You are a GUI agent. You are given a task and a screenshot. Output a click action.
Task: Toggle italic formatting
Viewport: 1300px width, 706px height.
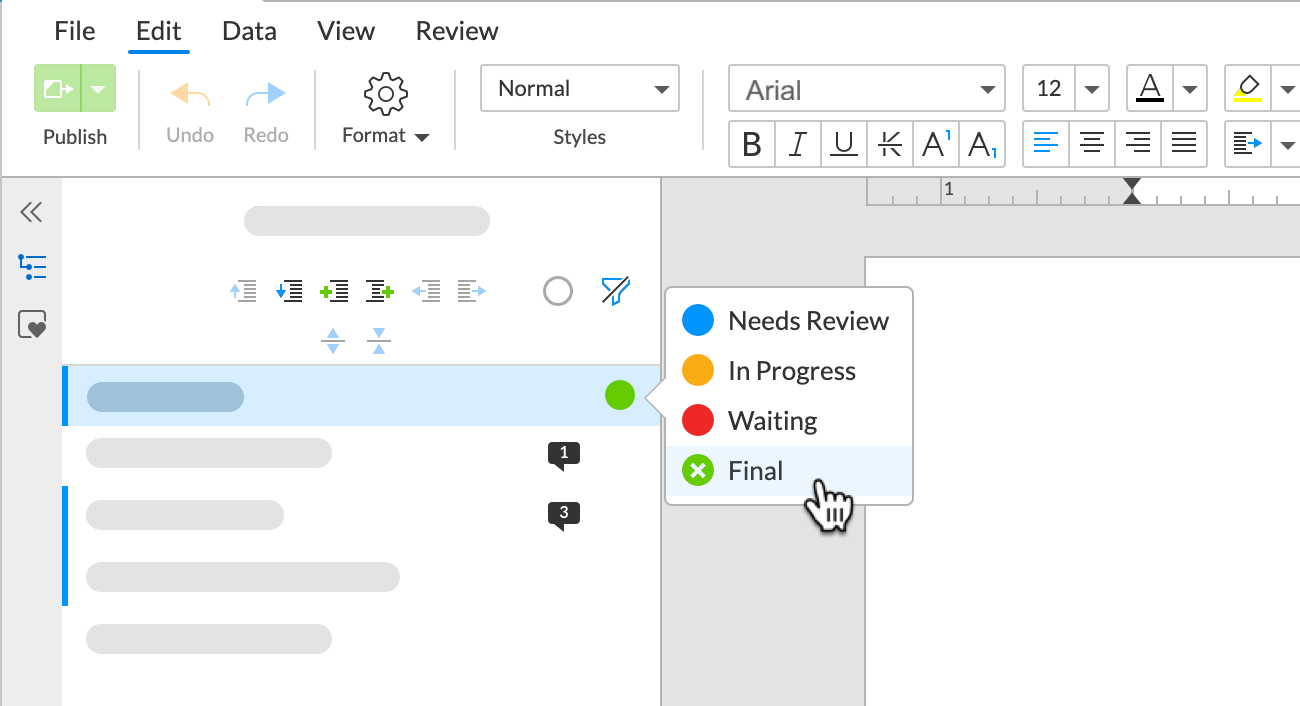coord(797,145)
